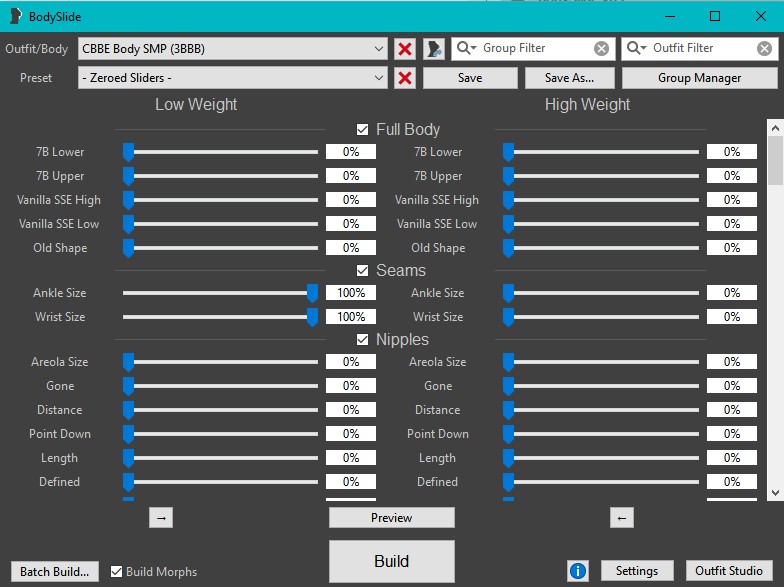Click the Low Weight 7B Lower slider handle
This screenshot has width=784, height=587.
[x=128, y=152]
